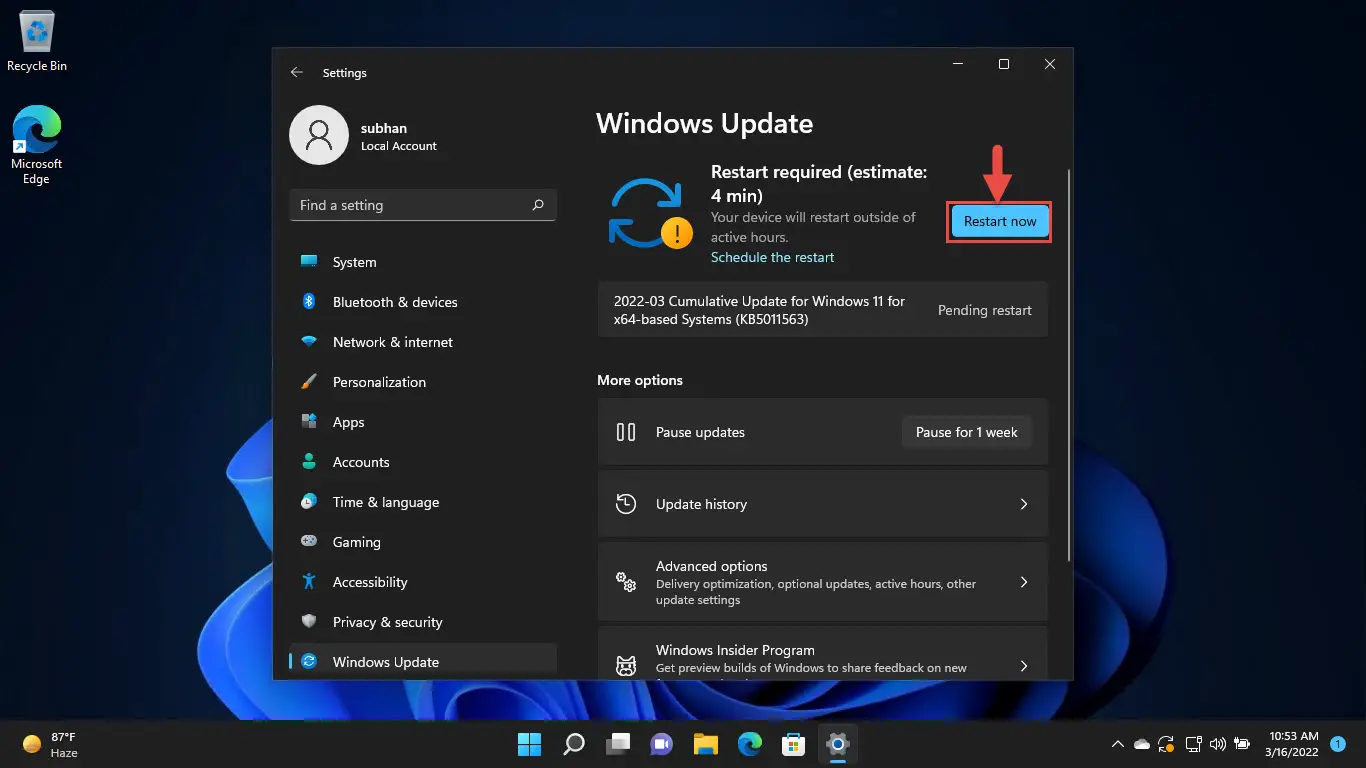Open the subhan user profile avatar

pyautogui.click(x=318, y=135)
